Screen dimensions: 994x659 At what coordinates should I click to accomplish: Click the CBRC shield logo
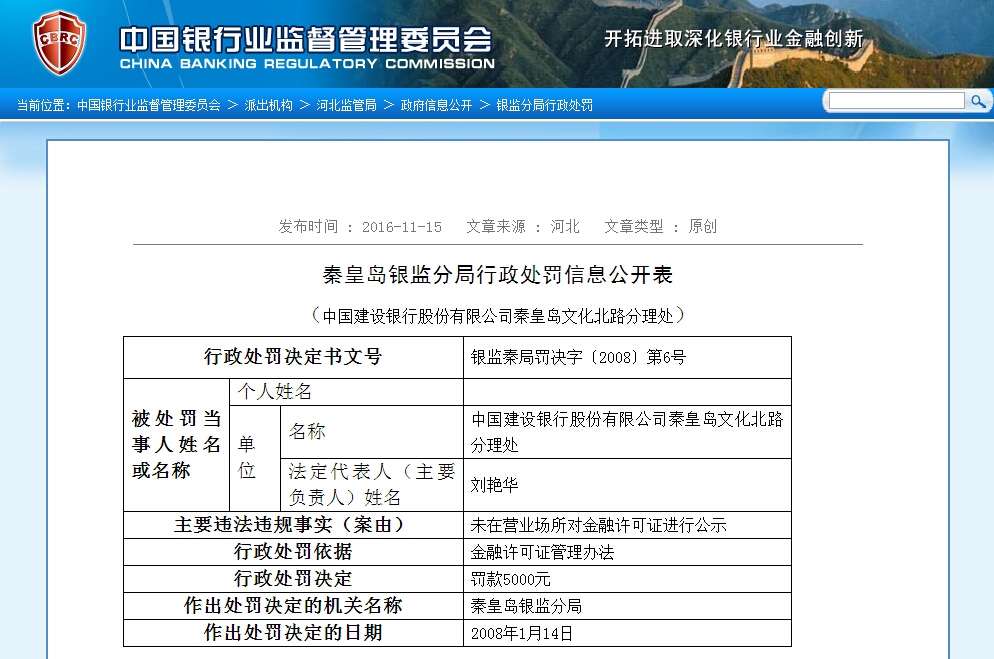pos(59,43)
